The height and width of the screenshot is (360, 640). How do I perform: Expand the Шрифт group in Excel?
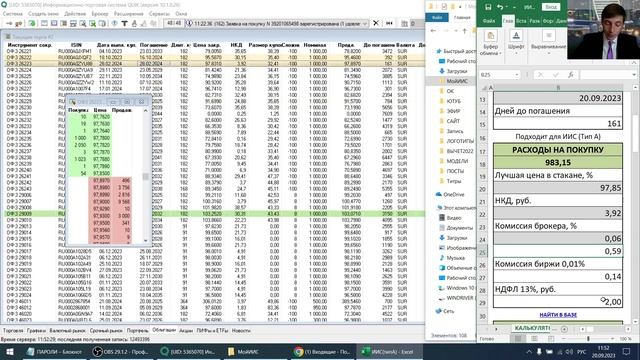tap(516, 41)
